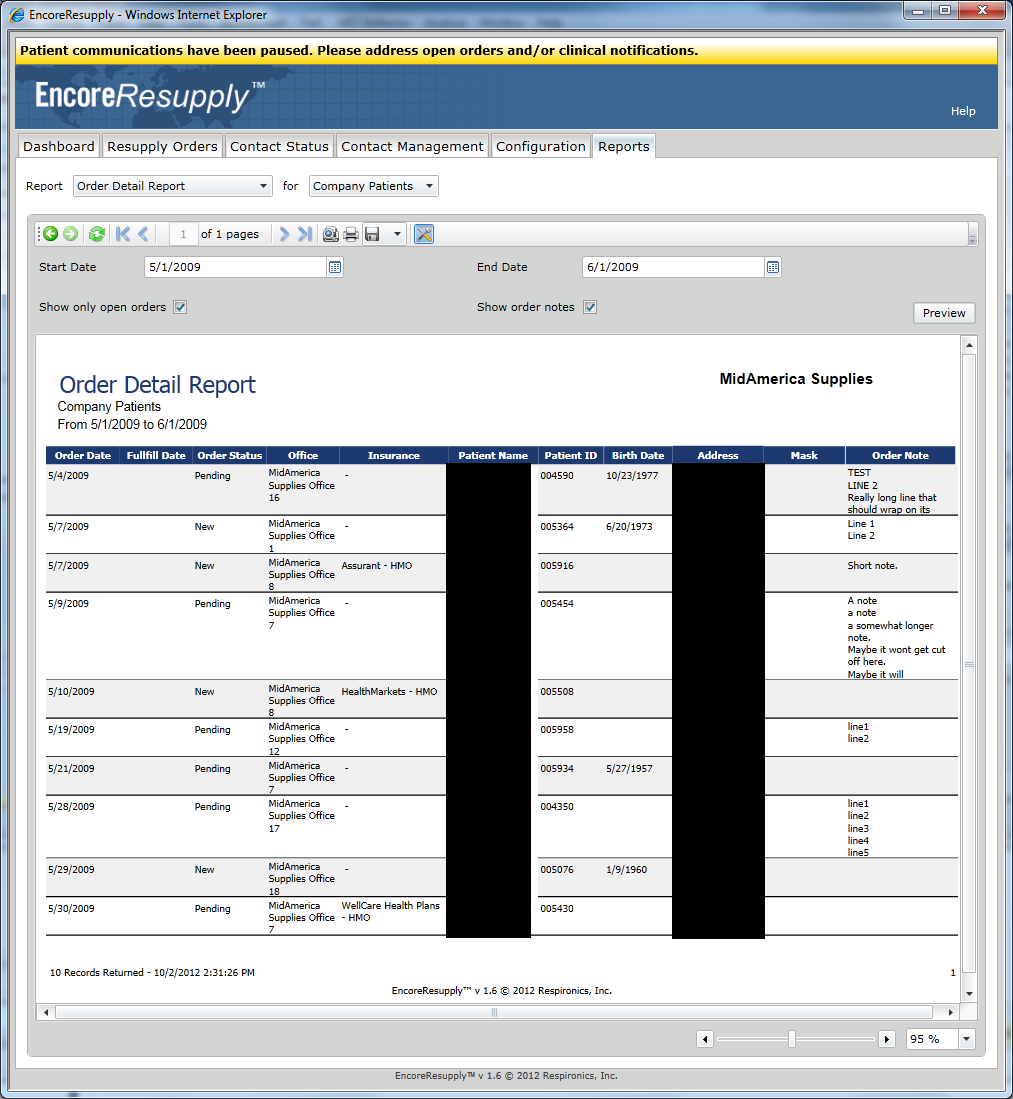
Task: Go to next report page
Action: tap(284, 234)
